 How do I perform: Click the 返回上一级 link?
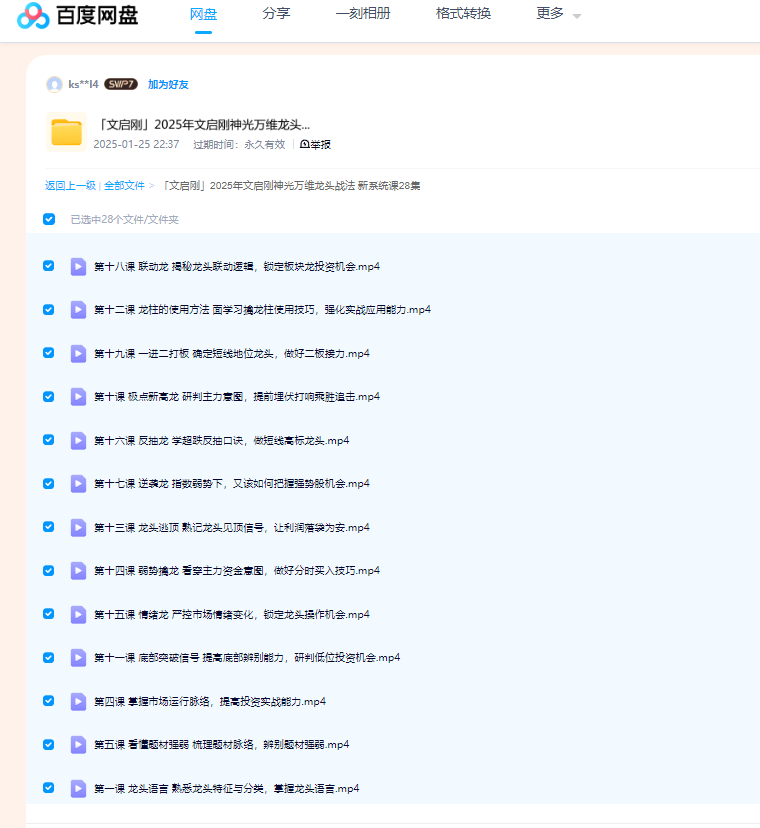[x=70, y=185]
